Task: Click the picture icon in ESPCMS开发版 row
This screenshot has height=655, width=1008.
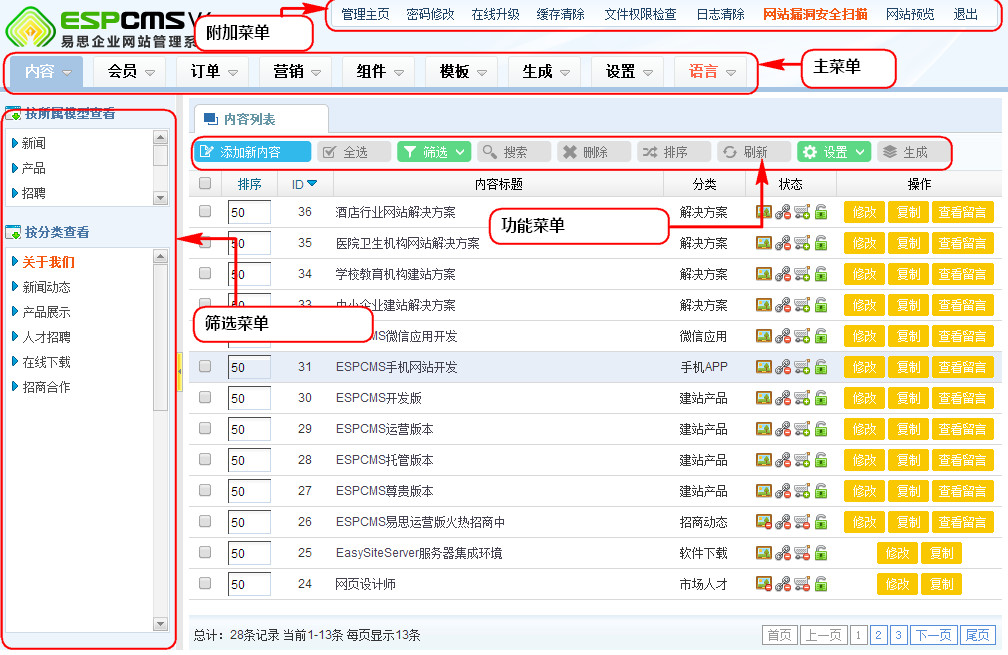Action: click(764, 398)
